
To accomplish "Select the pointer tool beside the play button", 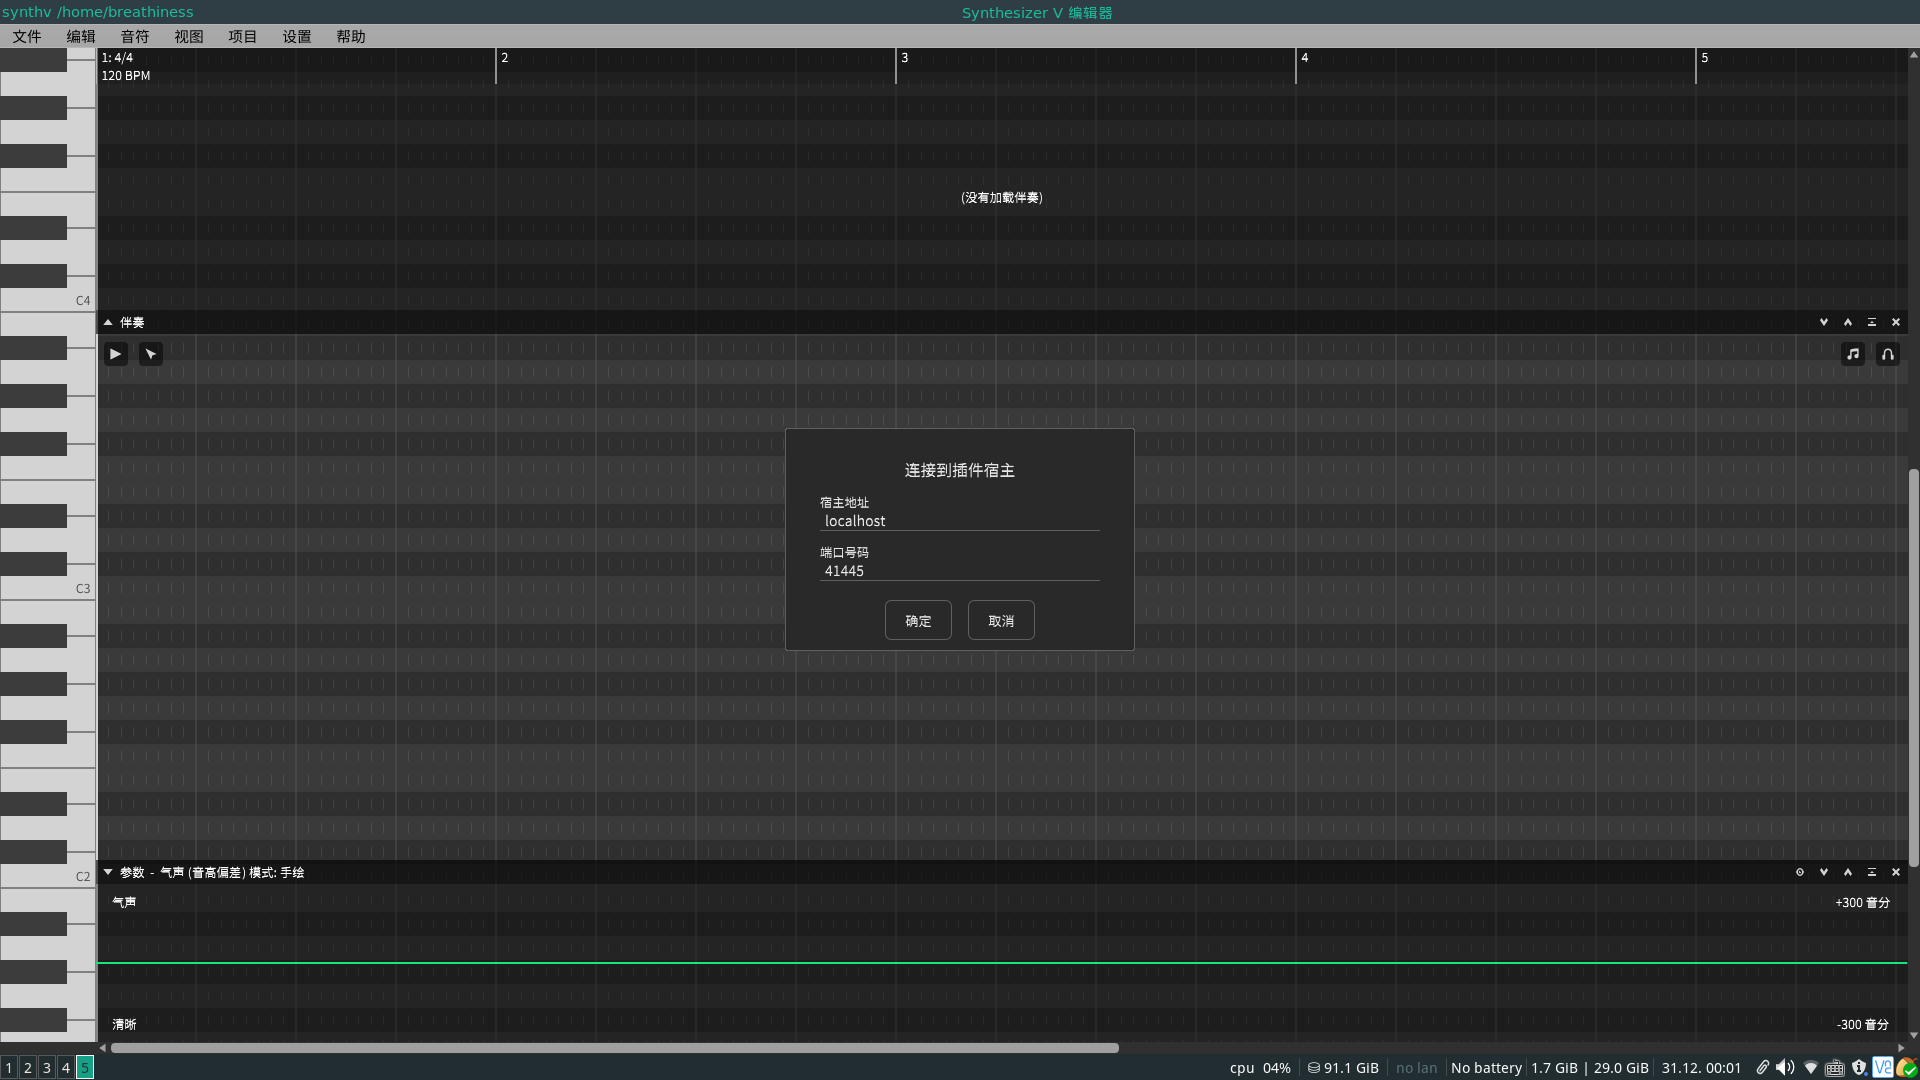I will point(151,354).
